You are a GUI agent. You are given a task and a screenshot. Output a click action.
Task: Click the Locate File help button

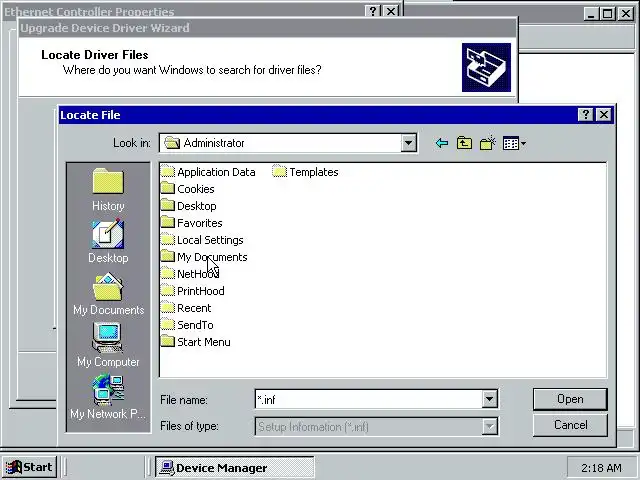[x=586, y=115]
